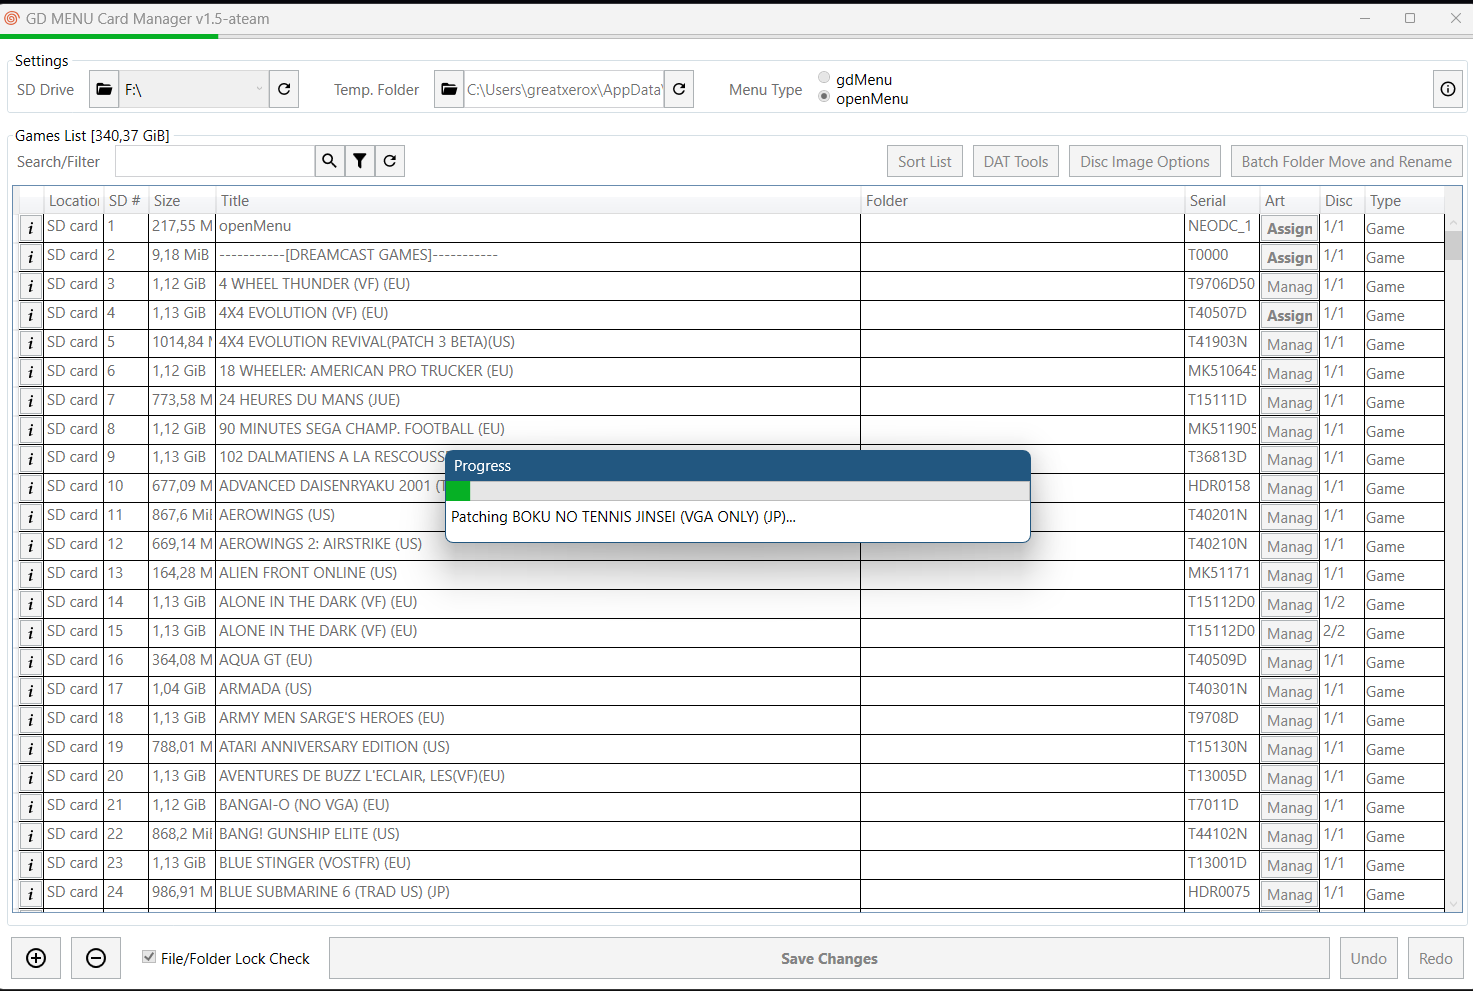This screenshot has width=1473, height=991.
Task: Clear the search filter with the refresh icon
Action: coord(390,161)
